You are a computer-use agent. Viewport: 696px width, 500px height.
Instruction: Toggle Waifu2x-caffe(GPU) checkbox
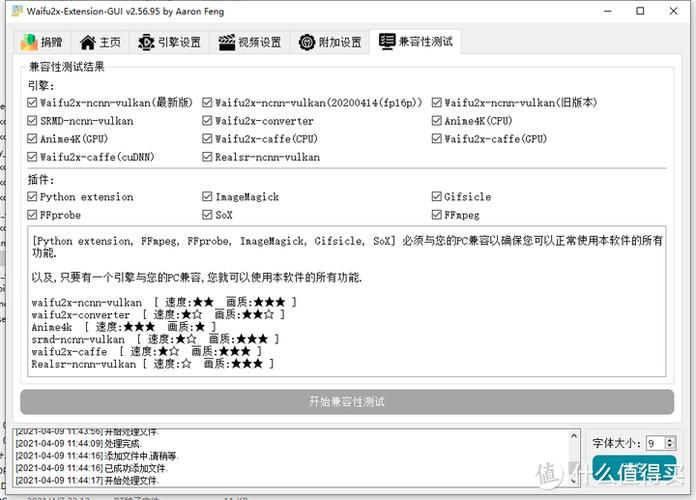437,139
